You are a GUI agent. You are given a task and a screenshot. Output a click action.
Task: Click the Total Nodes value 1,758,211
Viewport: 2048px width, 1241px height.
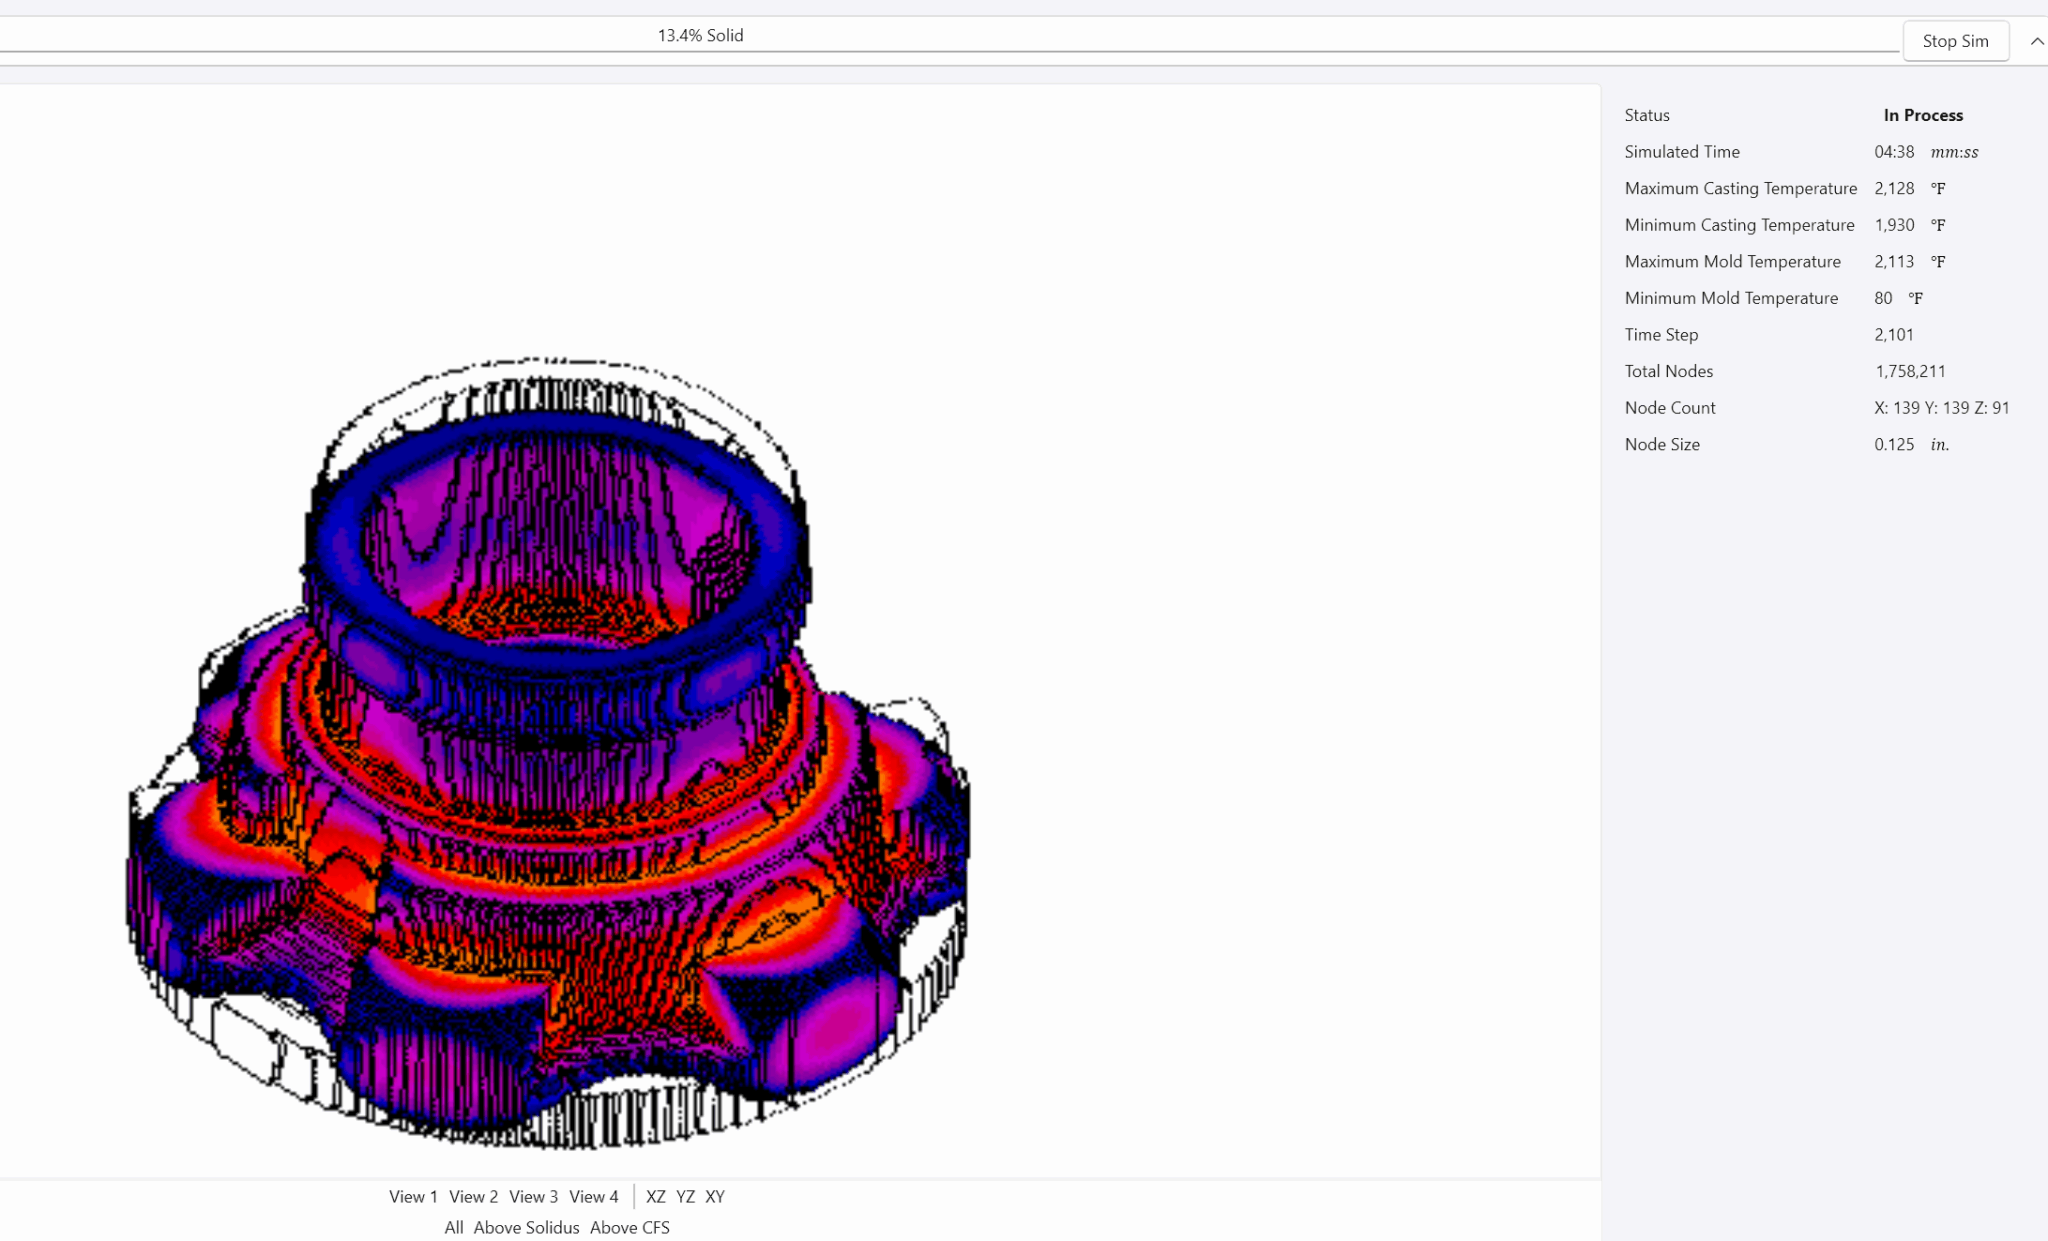click(1910, 371)
